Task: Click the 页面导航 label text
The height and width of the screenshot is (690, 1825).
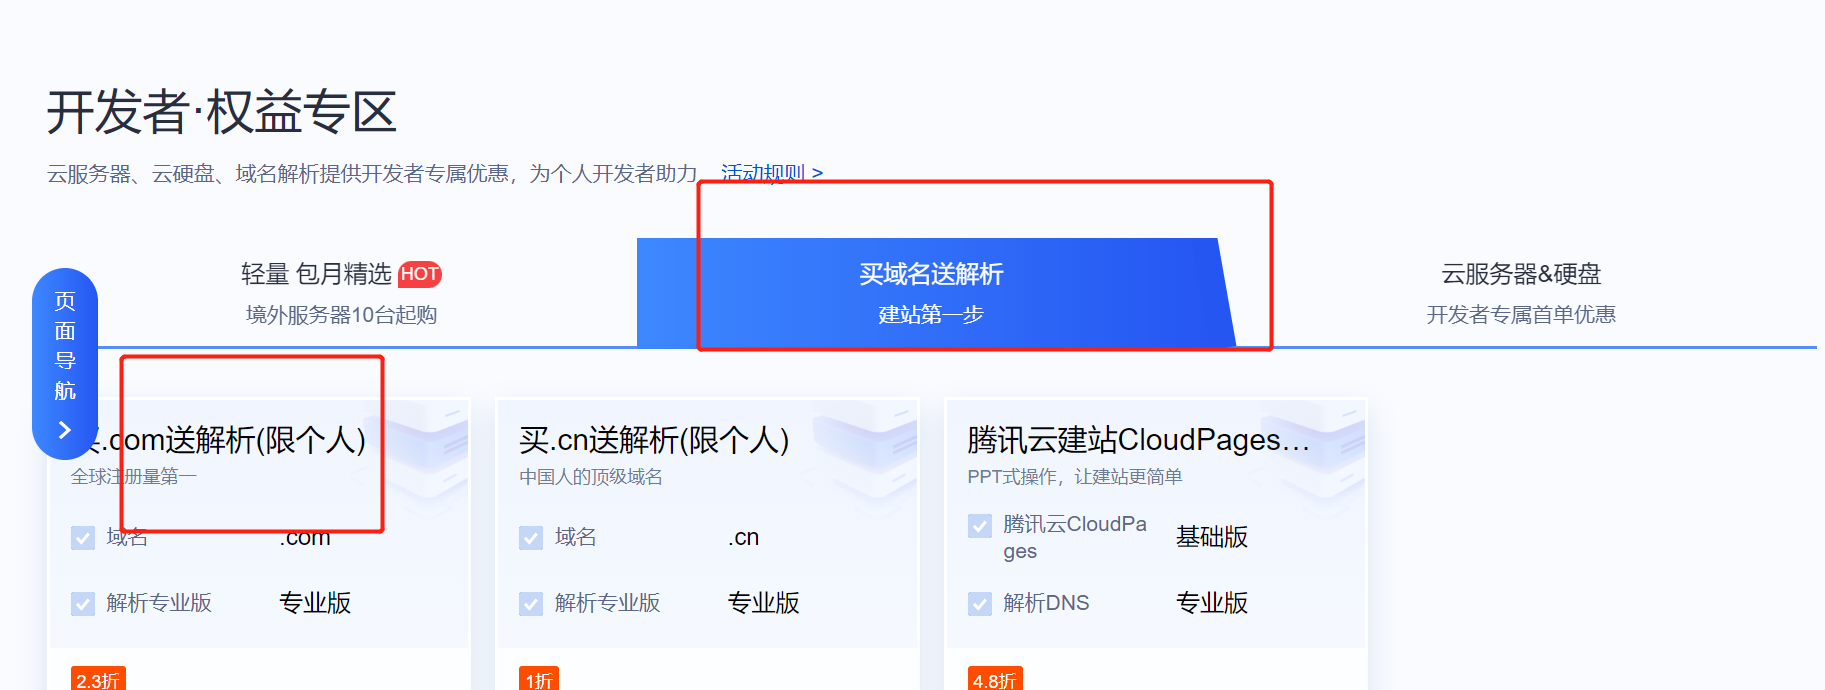Action: click(x=65, y=345)
